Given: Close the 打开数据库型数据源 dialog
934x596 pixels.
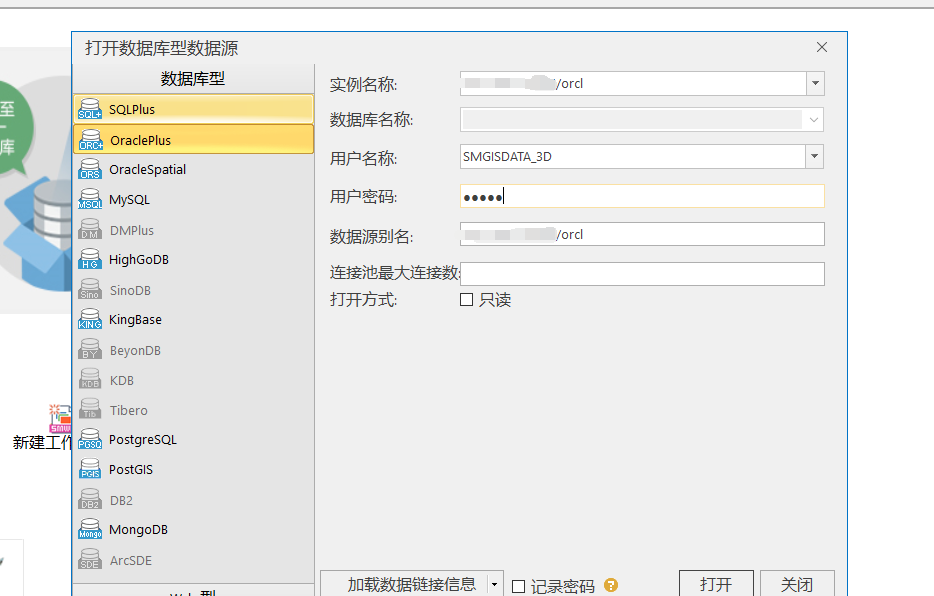Looking at the screenshot, I should tap(822, 47).
